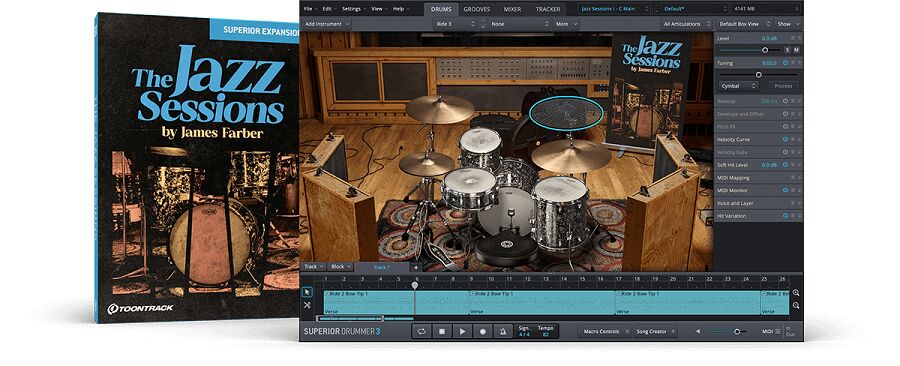Open the MIDI In/Out indicator
This screenshot has width=900, height=366.
click(790, 332)
